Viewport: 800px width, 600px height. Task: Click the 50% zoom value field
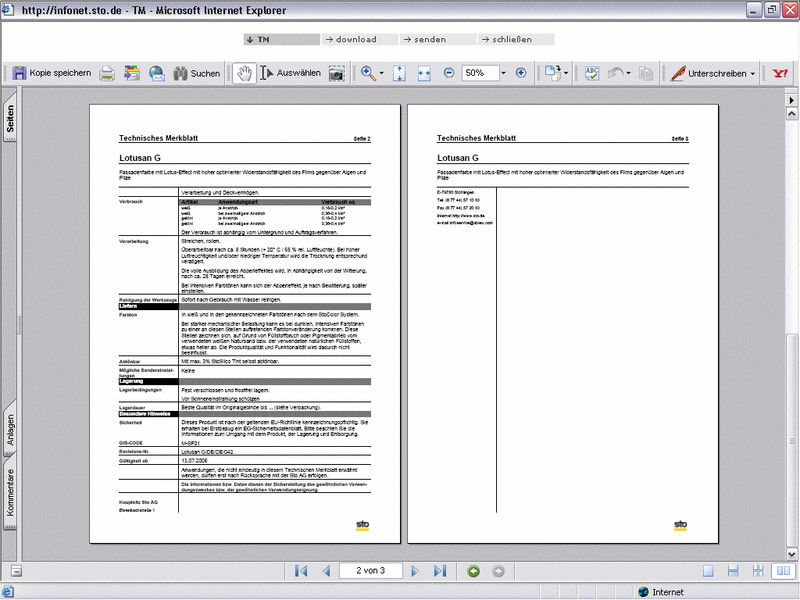pos(480,73)
